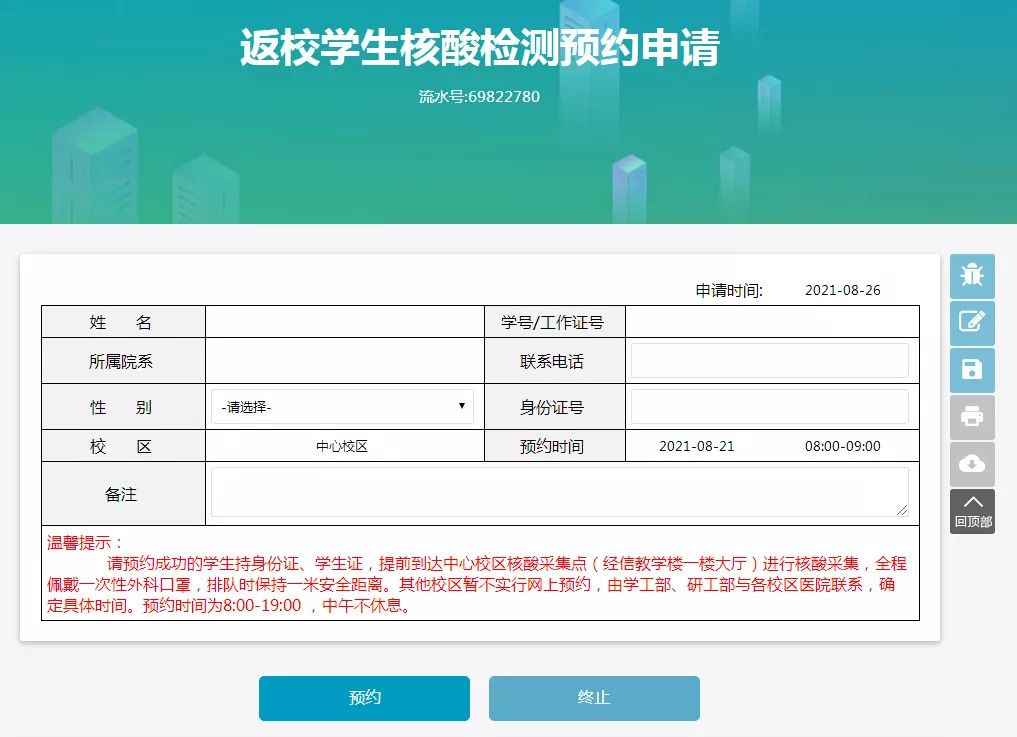Click the empty 姓名 name value cell

[344, 322]
